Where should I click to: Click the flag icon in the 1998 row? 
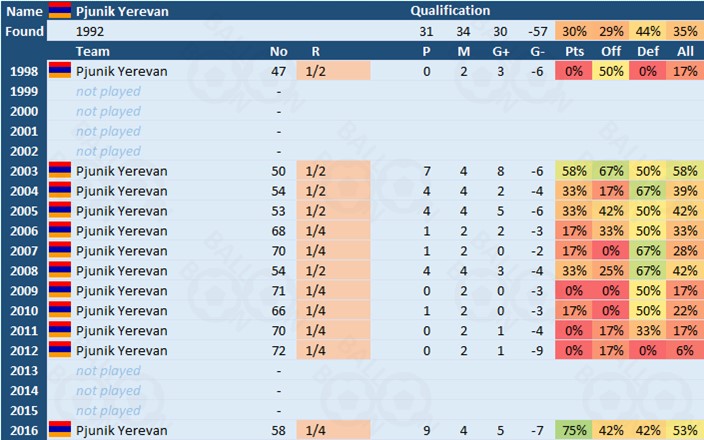60,71
